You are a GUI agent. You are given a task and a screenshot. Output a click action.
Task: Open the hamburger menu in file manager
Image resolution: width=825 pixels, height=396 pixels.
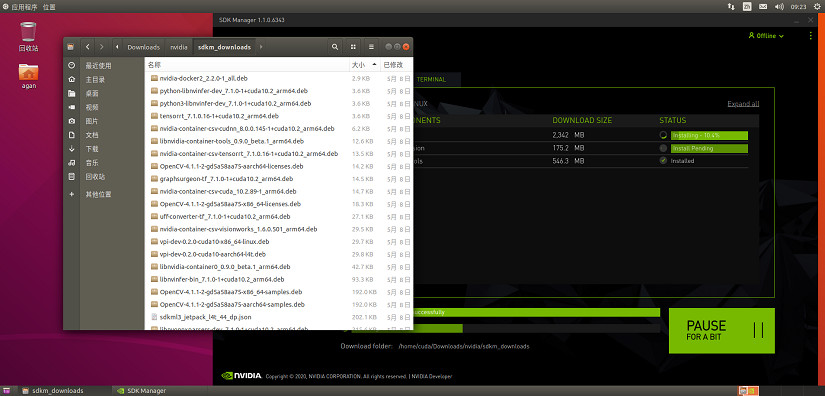tap(371, 47)
